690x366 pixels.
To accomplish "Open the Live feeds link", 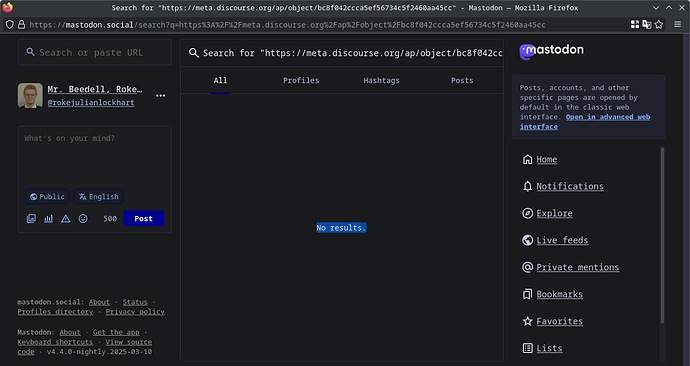I will (x=562, y=240).
